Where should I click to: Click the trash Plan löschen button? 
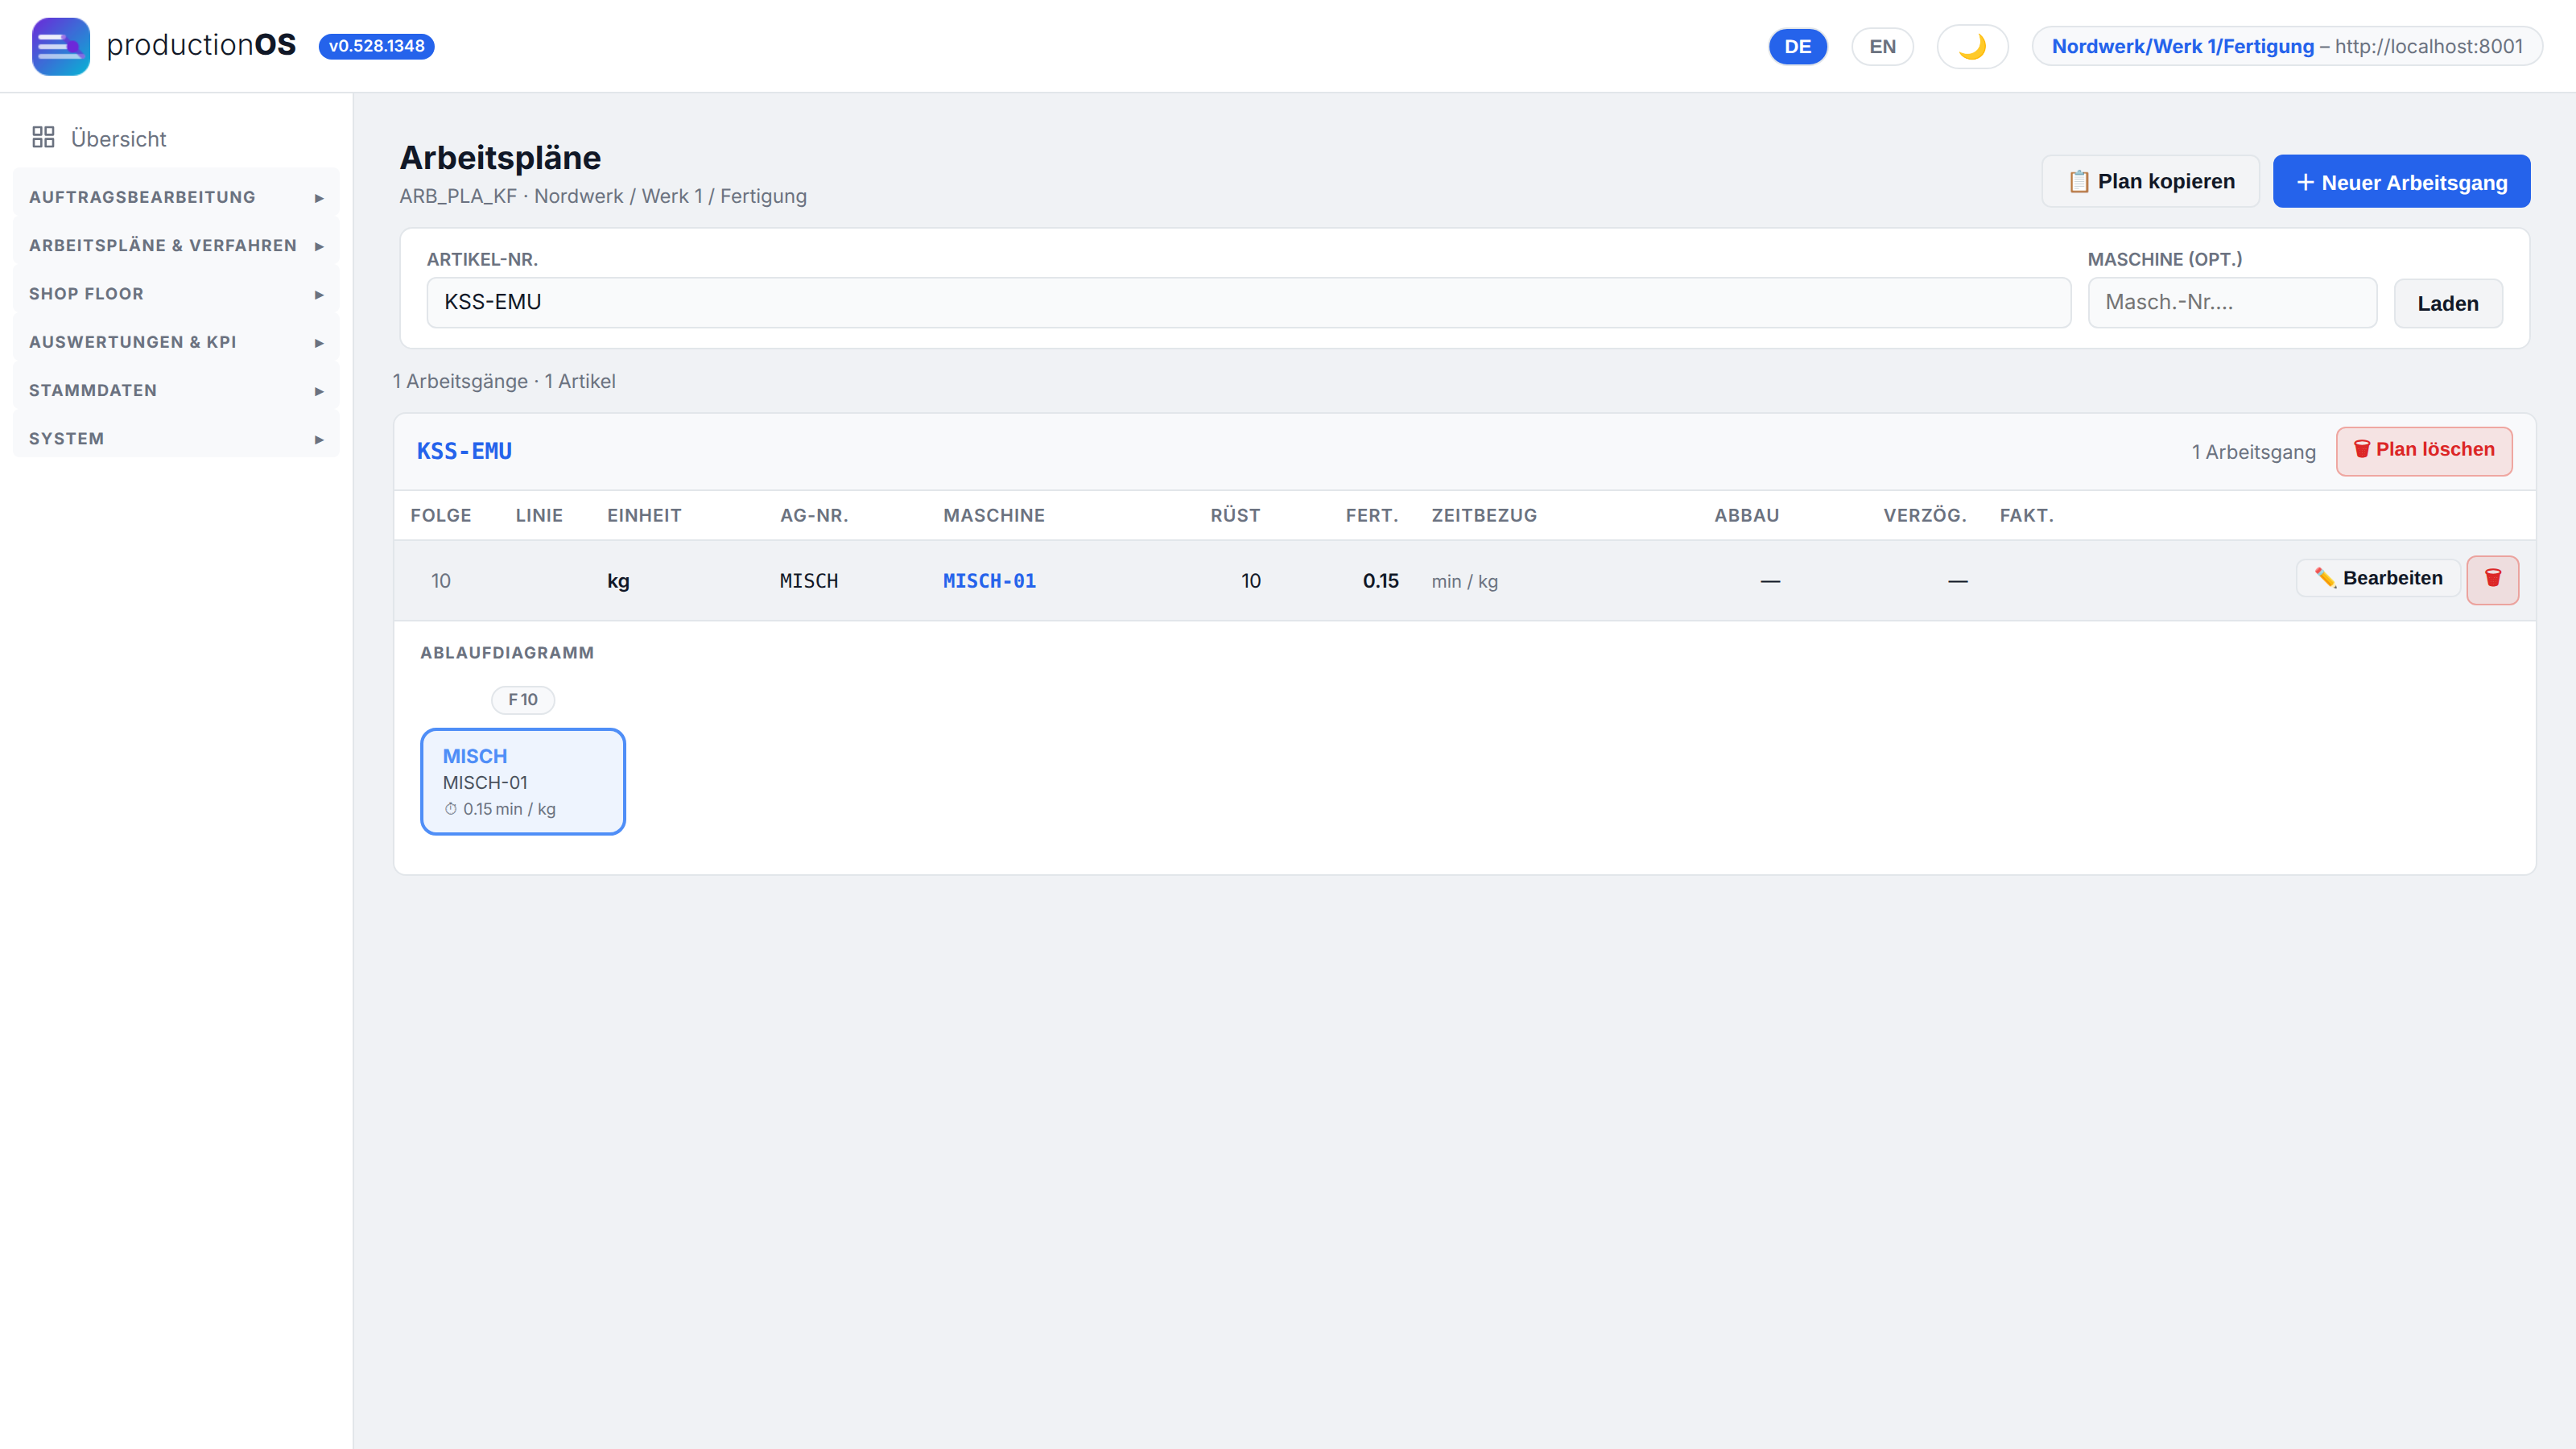[2424, 451]
